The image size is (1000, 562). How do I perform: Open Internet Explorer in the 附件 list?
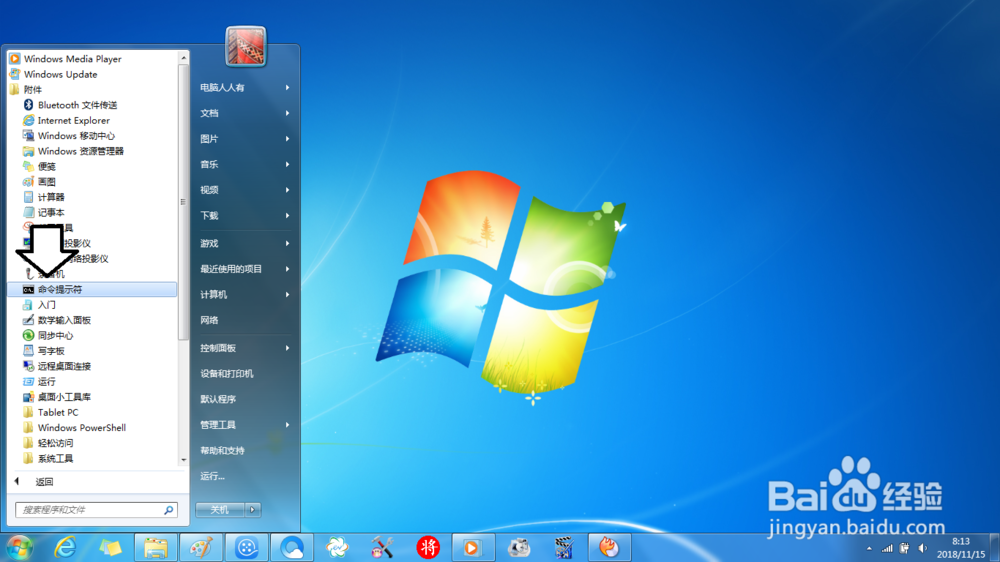click(x=73, y=120)
